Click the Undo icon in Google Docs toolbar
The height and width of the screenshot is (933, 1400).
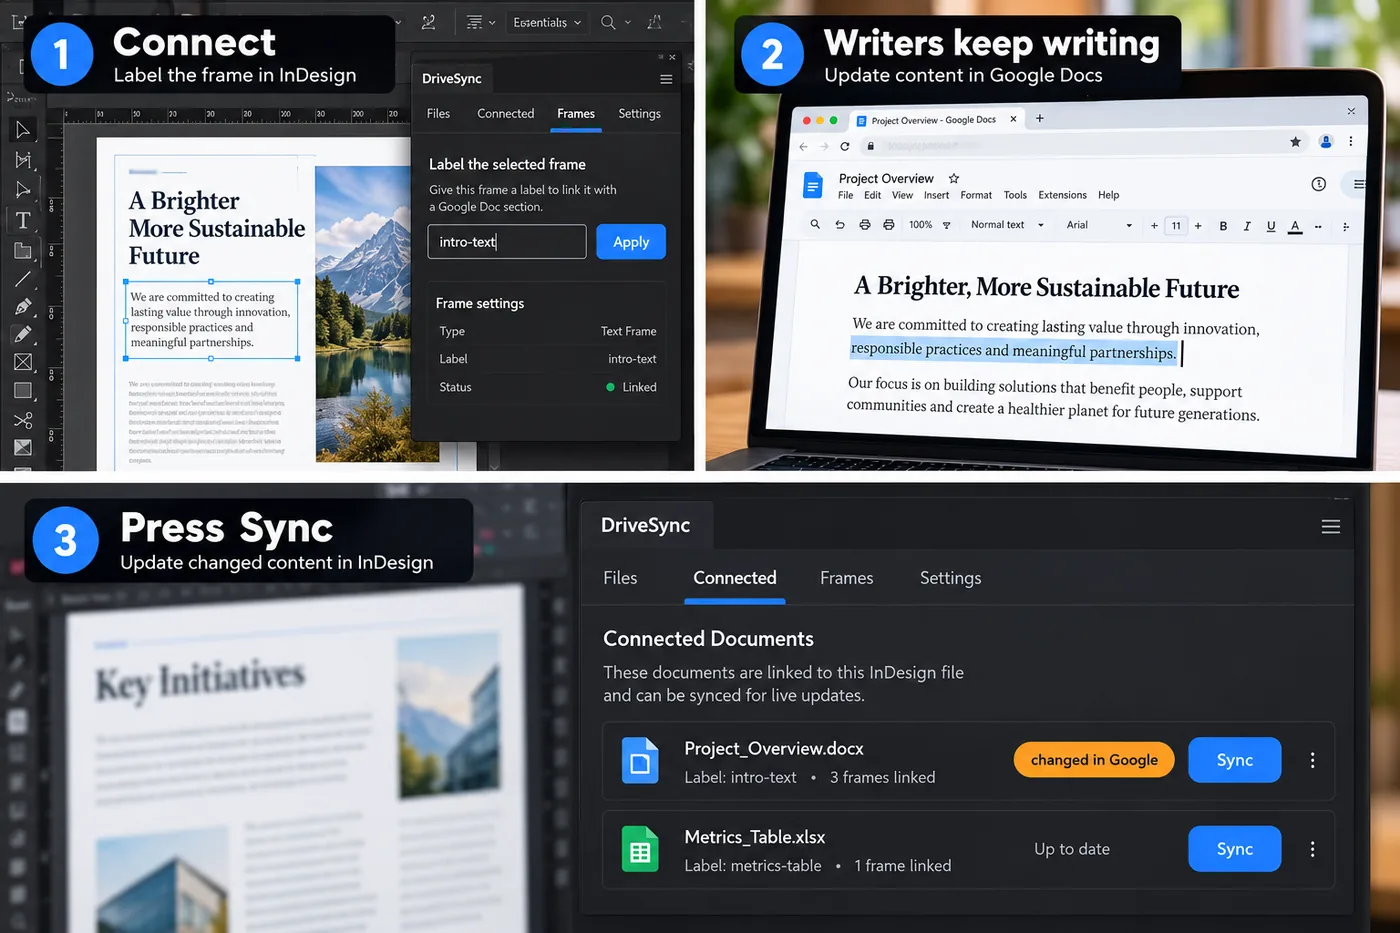(x=840, y=225)
